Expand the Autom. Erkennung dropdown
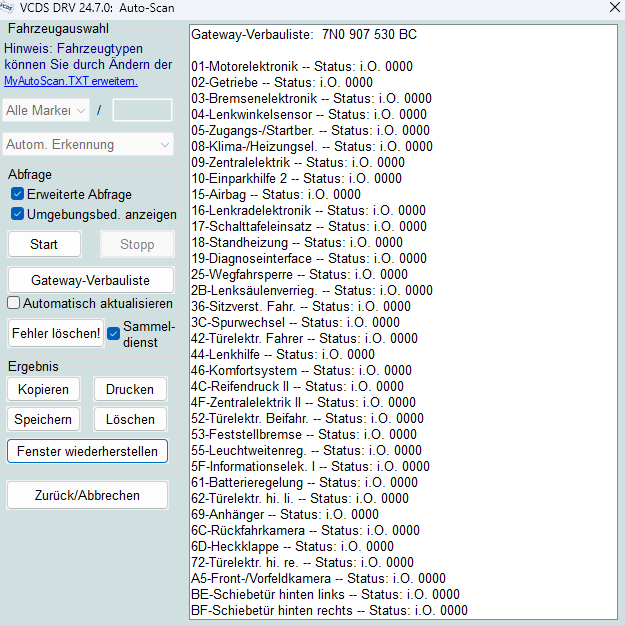The height and width of the screenshot is (625, 625). [88, 145]
